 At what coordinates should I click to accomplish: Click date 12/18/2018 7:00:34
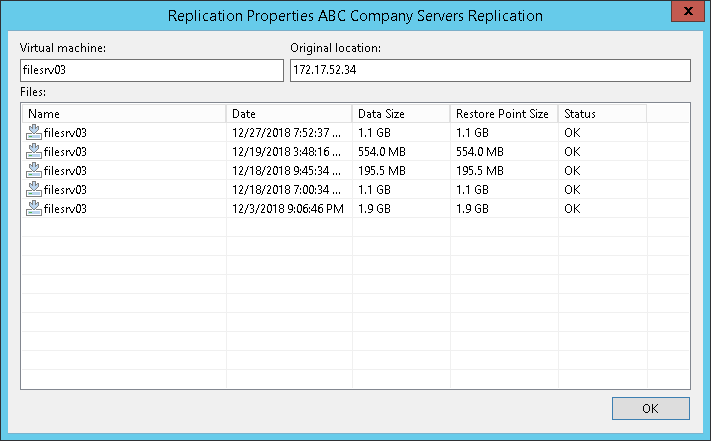tap(286, 190)
